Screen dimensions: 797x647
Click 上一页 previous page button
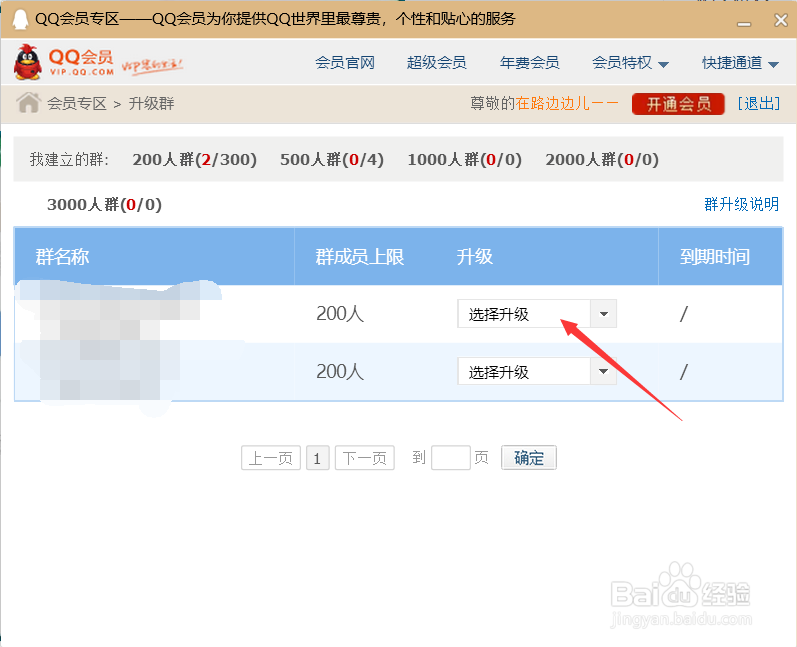(x=271, y=458)
